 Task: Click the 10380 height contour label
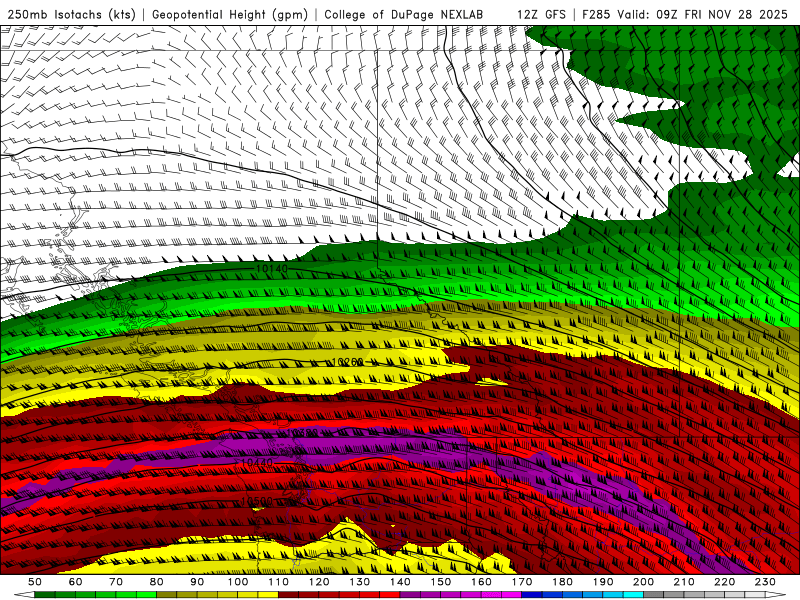click(x=302, y=433)
